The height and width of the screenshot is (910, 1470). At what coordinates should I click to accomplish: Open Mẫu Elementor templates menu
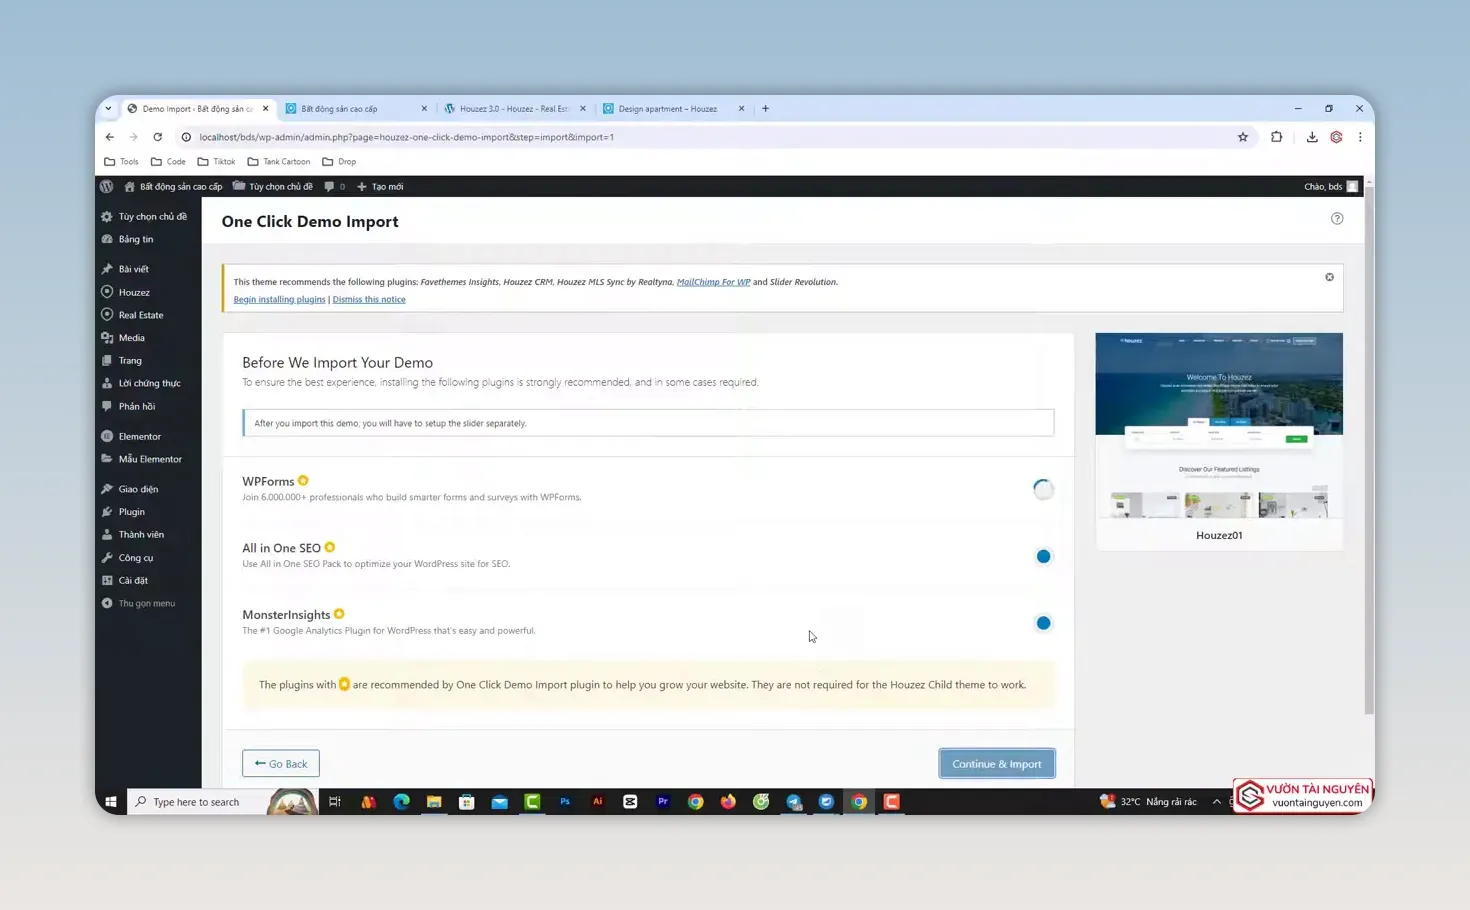[x=148, y=460]
